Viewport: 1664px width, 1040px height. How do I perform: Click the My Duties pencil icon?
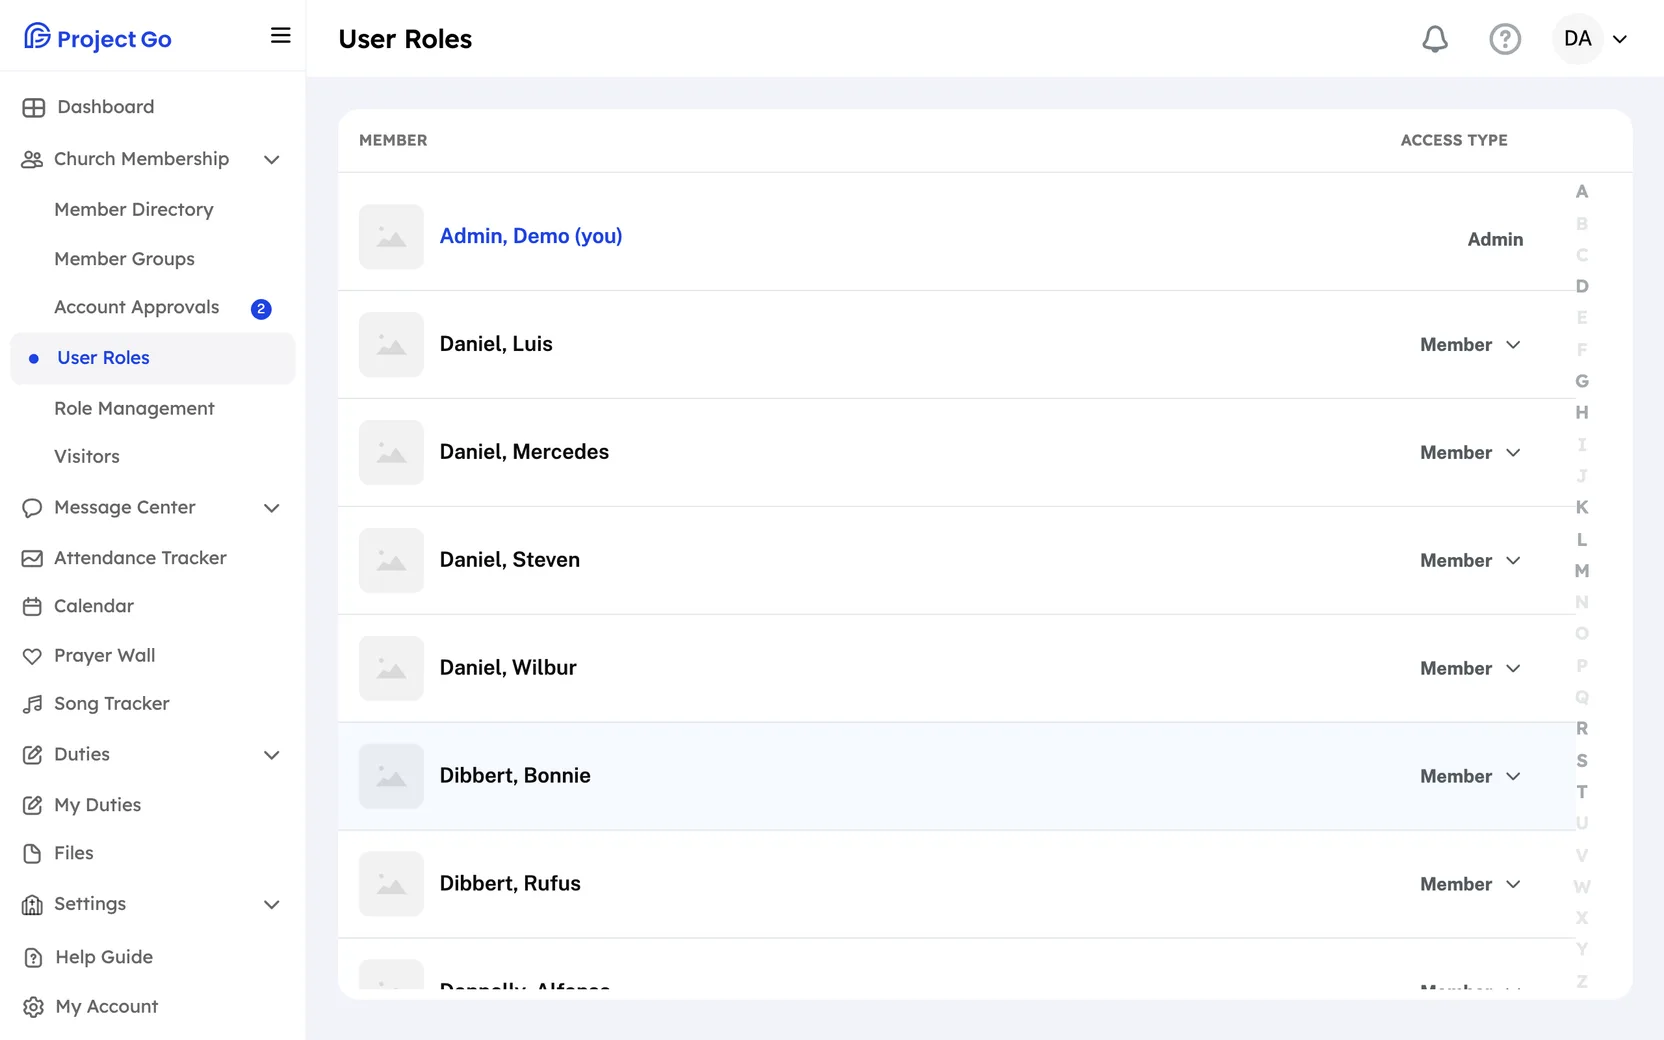click(x=32, y=805)
